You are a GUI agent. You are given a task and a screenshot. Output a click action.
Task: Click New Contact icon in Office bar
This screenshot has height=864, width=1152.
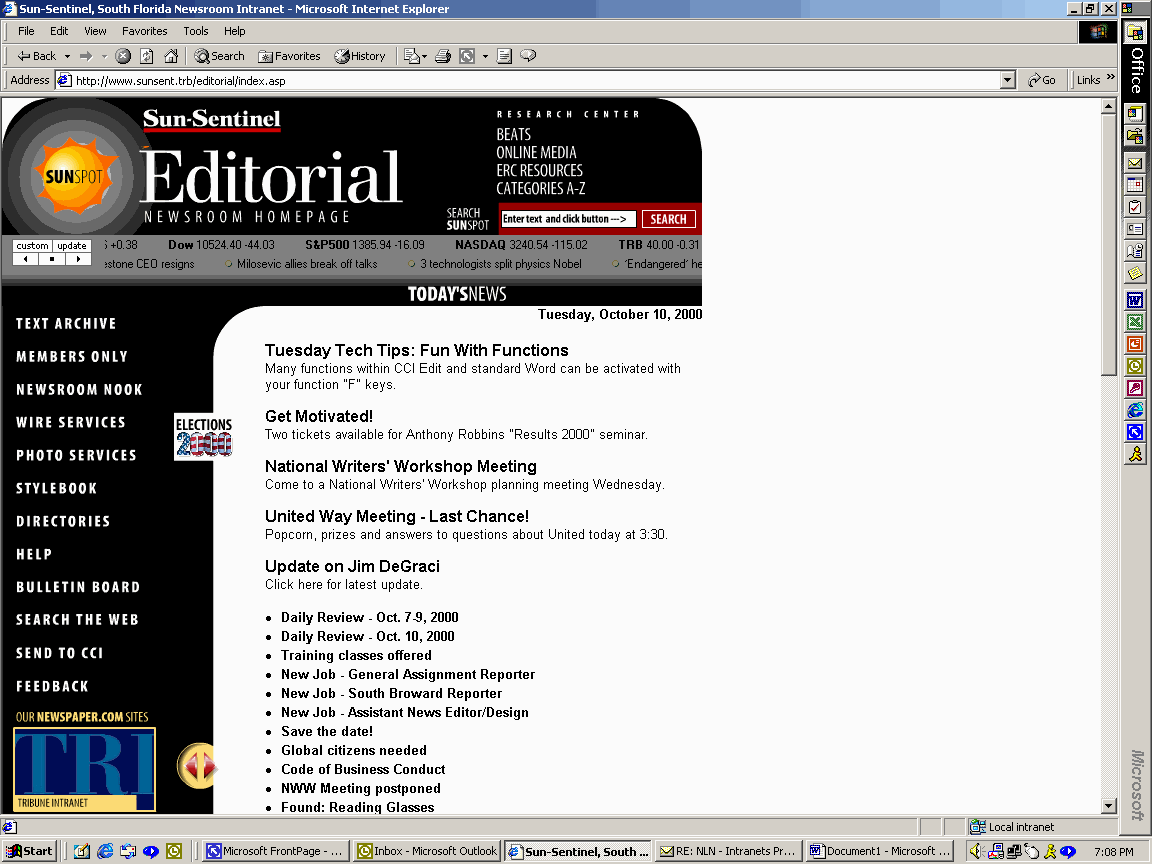(1135, 229)
